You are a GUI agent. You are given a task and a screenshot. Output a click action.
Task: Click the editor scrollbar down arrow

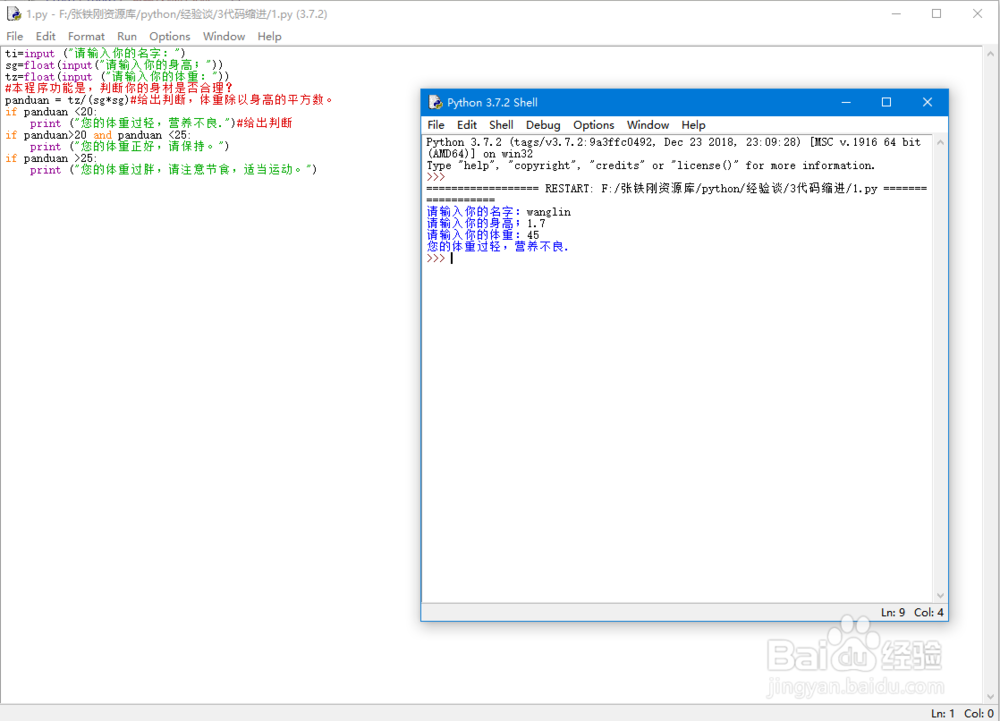(990, 696)
